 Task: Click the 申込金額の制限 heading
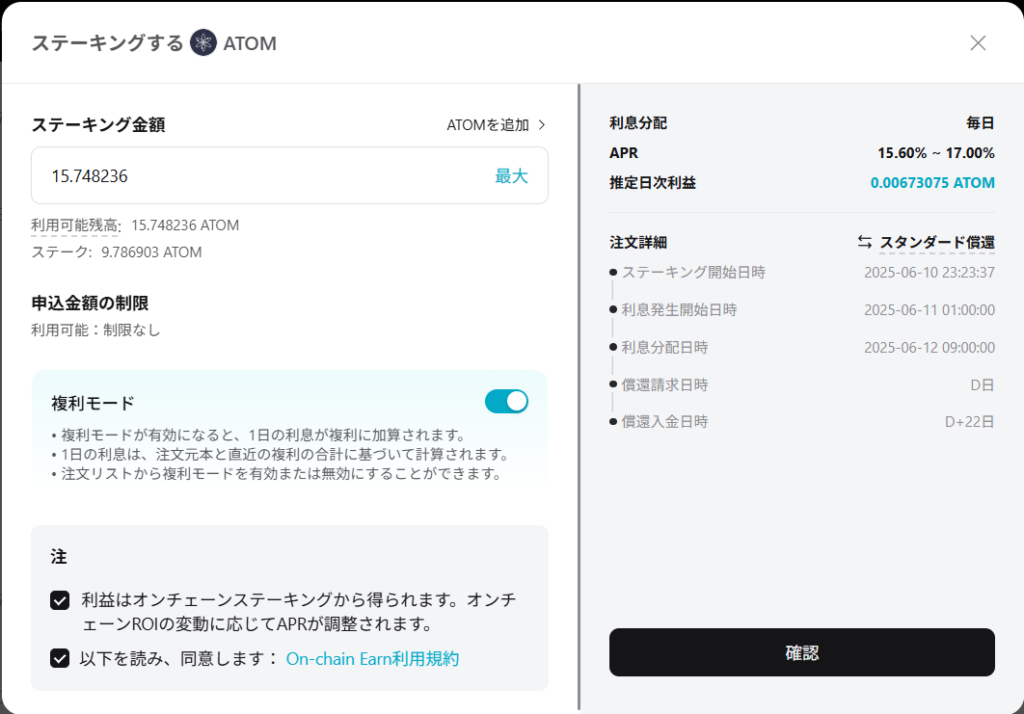90,303
